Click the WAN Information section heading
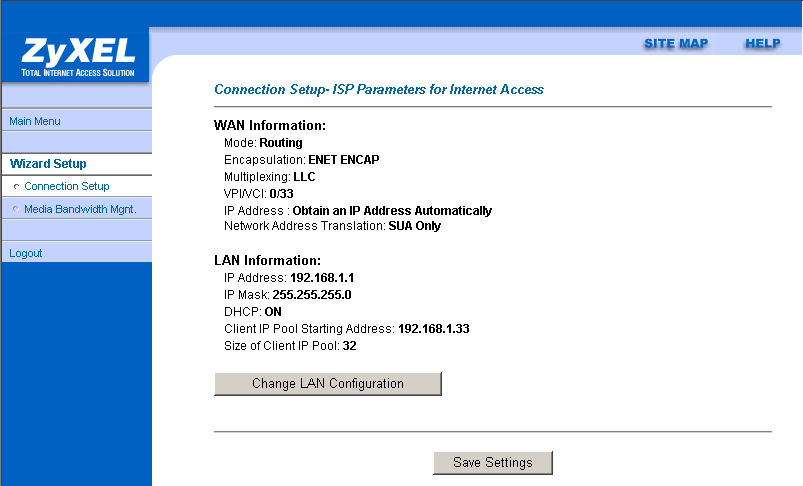This screenshot has width=803, height=486. [270, 126]
